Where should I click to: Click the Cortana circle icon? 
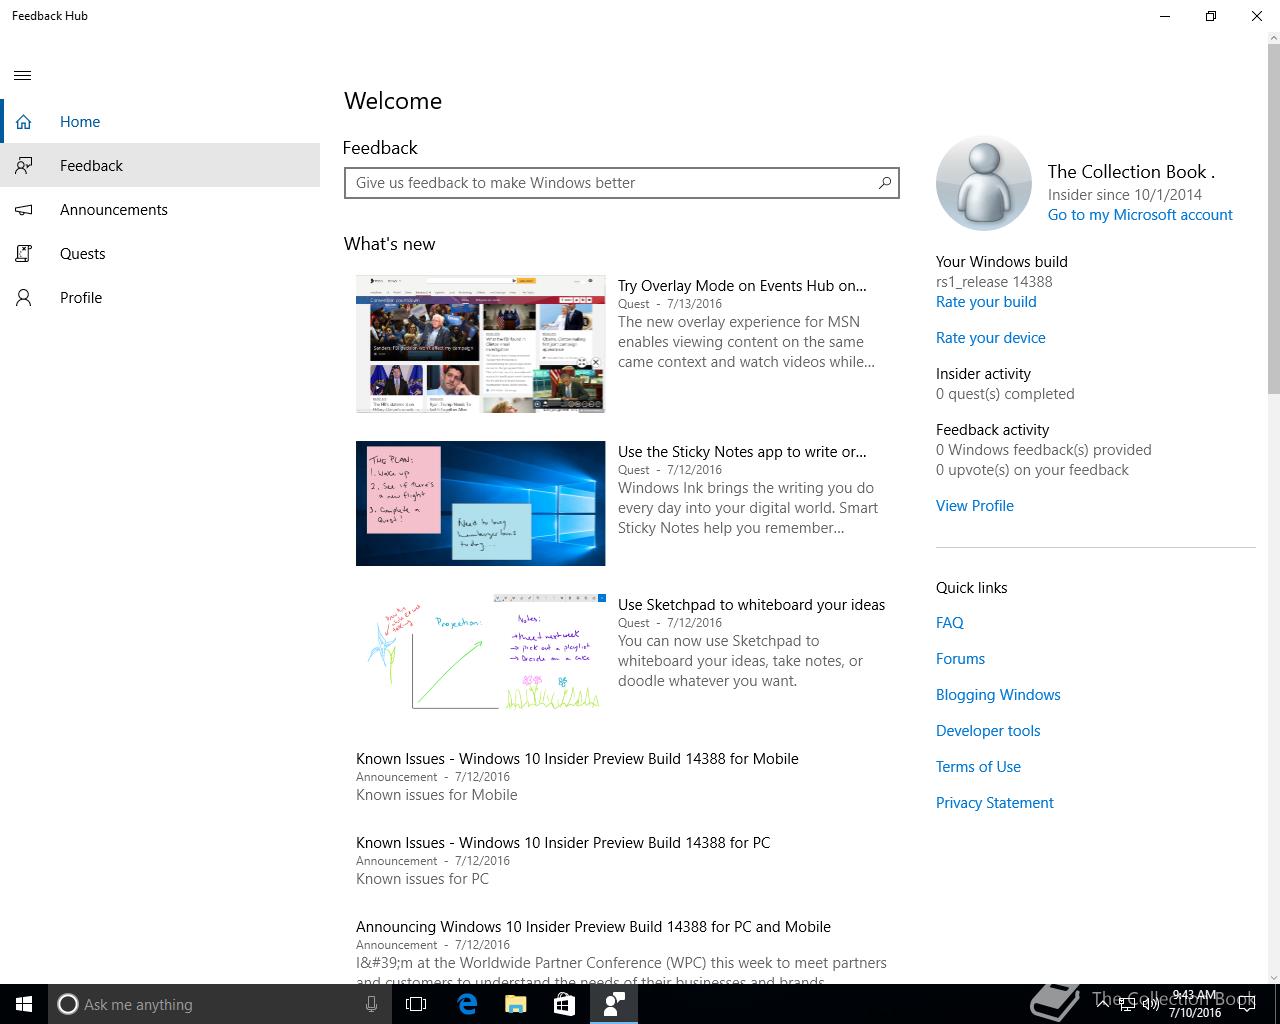68,1004
